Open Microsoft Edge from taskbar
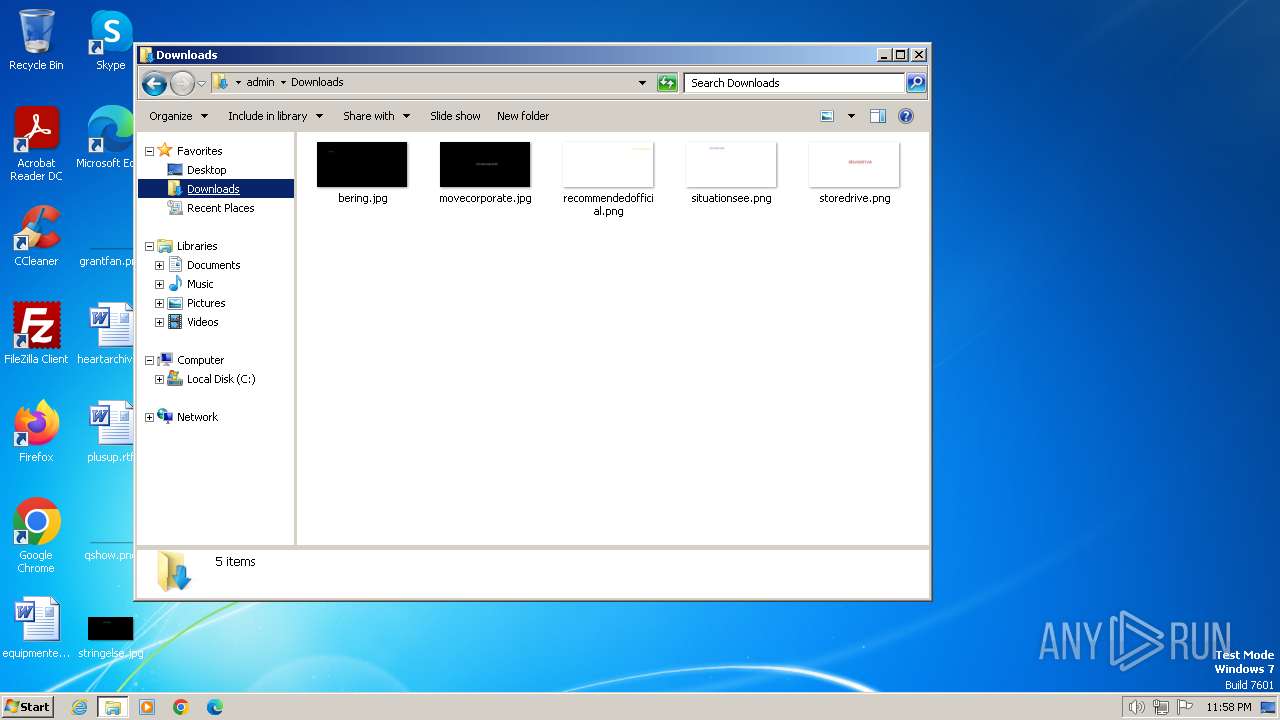Image resolution: width=1280 pixels, height=720 pixels. (x=215, y=707)
